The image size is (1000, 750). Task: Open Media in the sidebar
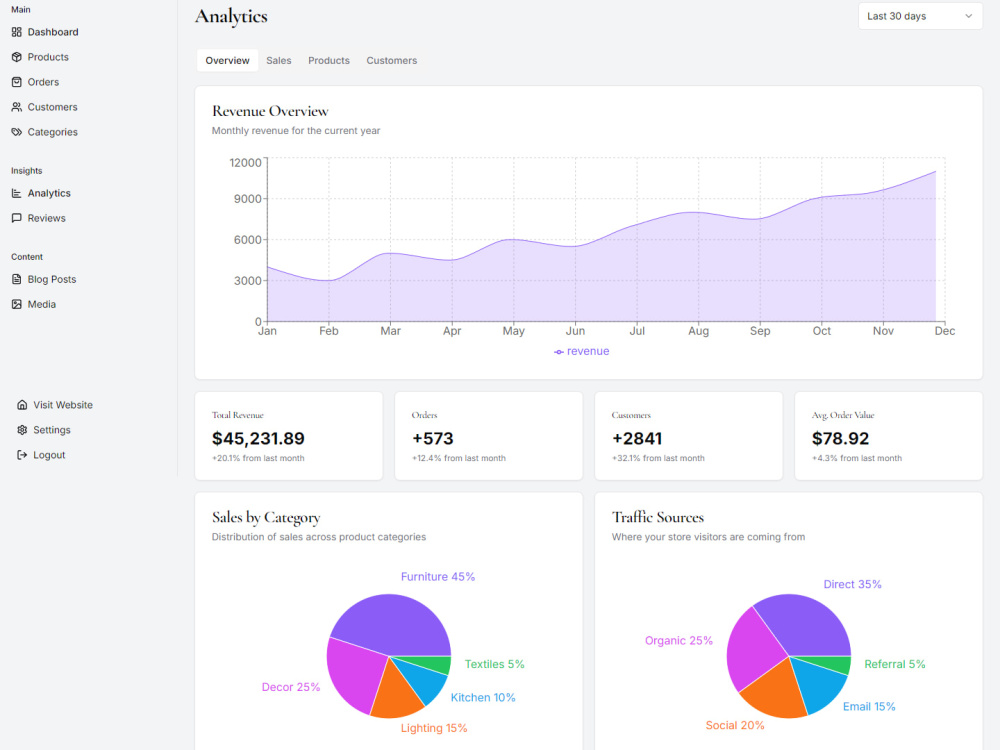tap(41, 304)
